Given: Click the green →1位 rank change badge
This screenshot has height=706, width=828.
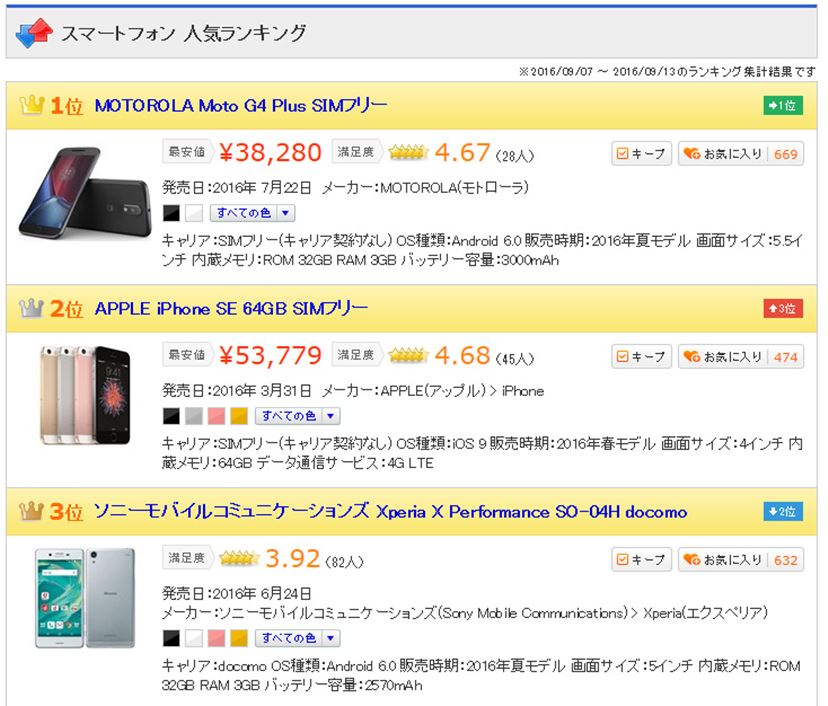Looking at the screenshot, I should pyautogui.click(x=783, y=106).
